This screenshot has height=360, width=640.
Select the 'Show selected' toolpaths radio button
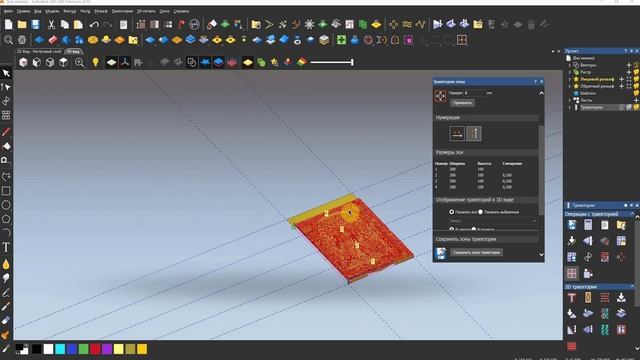(480, 212)
